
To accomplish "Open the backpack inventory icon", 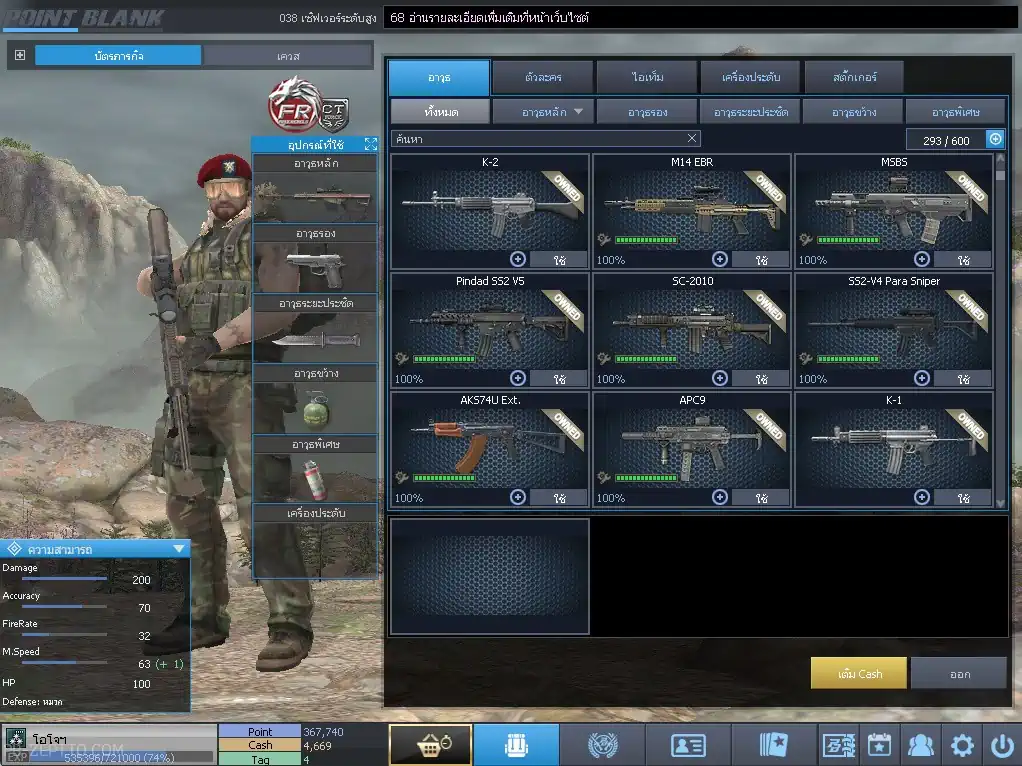I will coord(516,745).
